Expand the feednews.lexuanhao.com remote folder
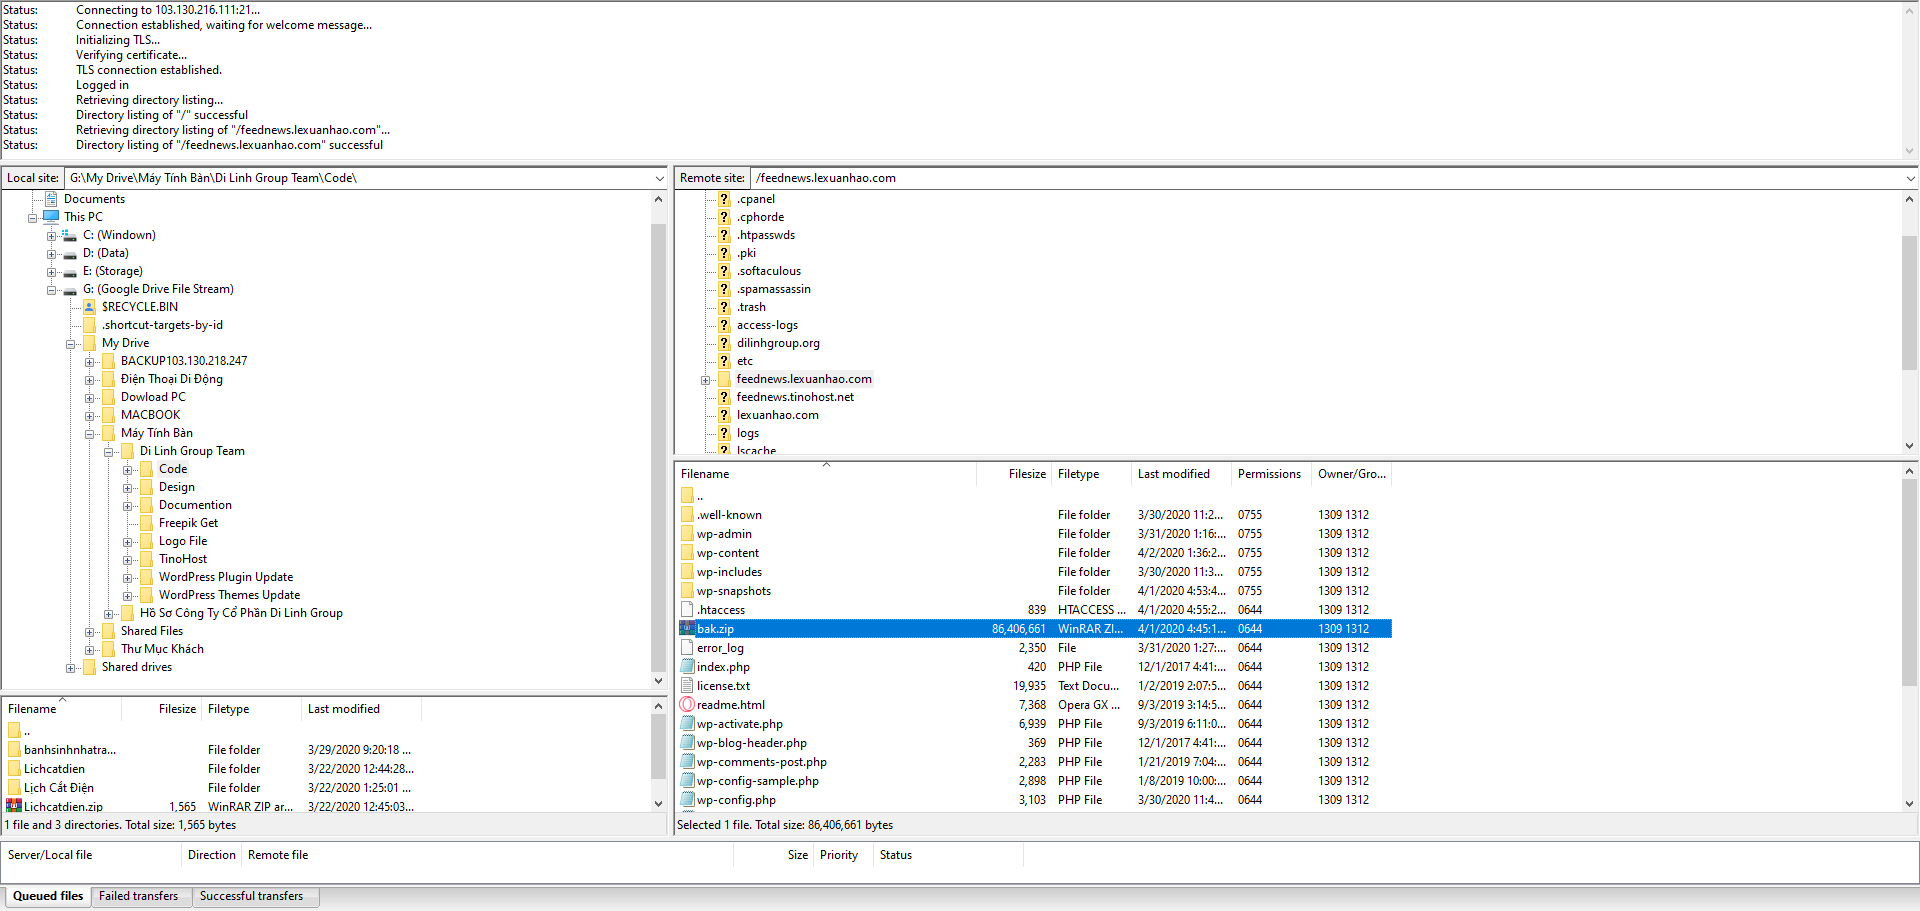Screen dimensions: 1920x911 (x=705, y=380)
